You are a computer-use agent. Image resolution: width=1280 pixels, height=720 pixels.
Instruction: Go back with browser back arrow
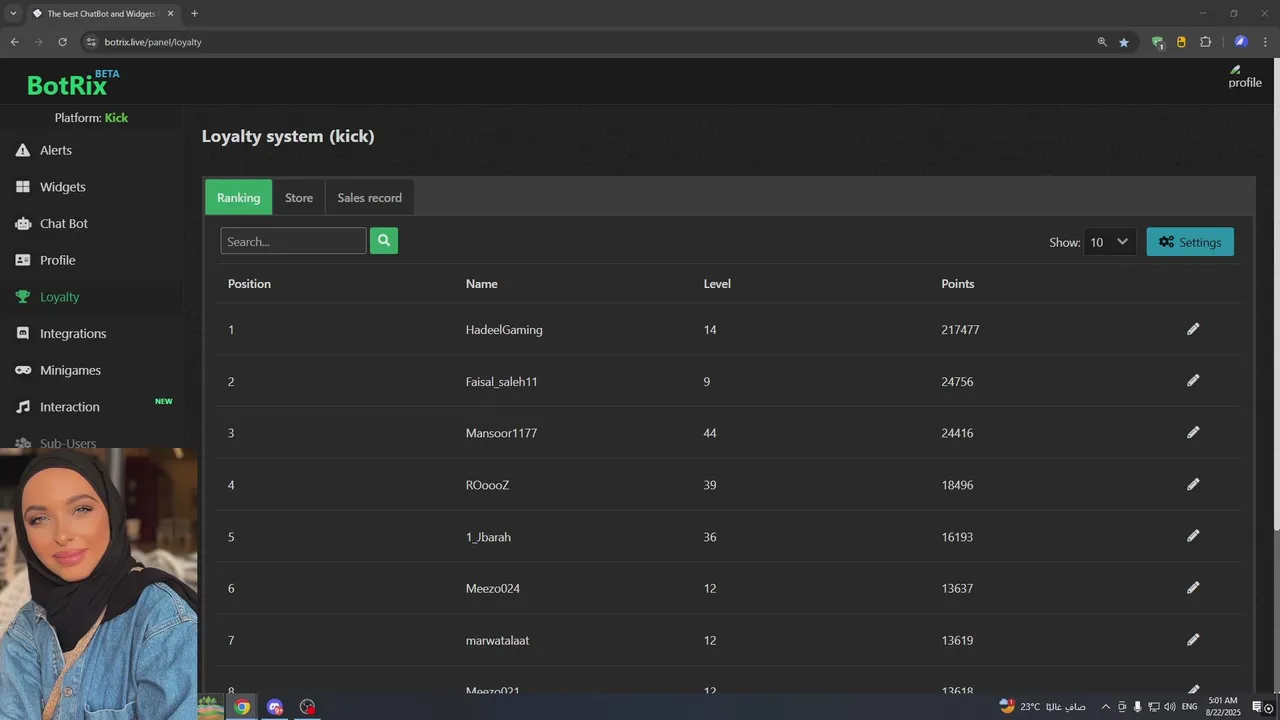[14, 42]
